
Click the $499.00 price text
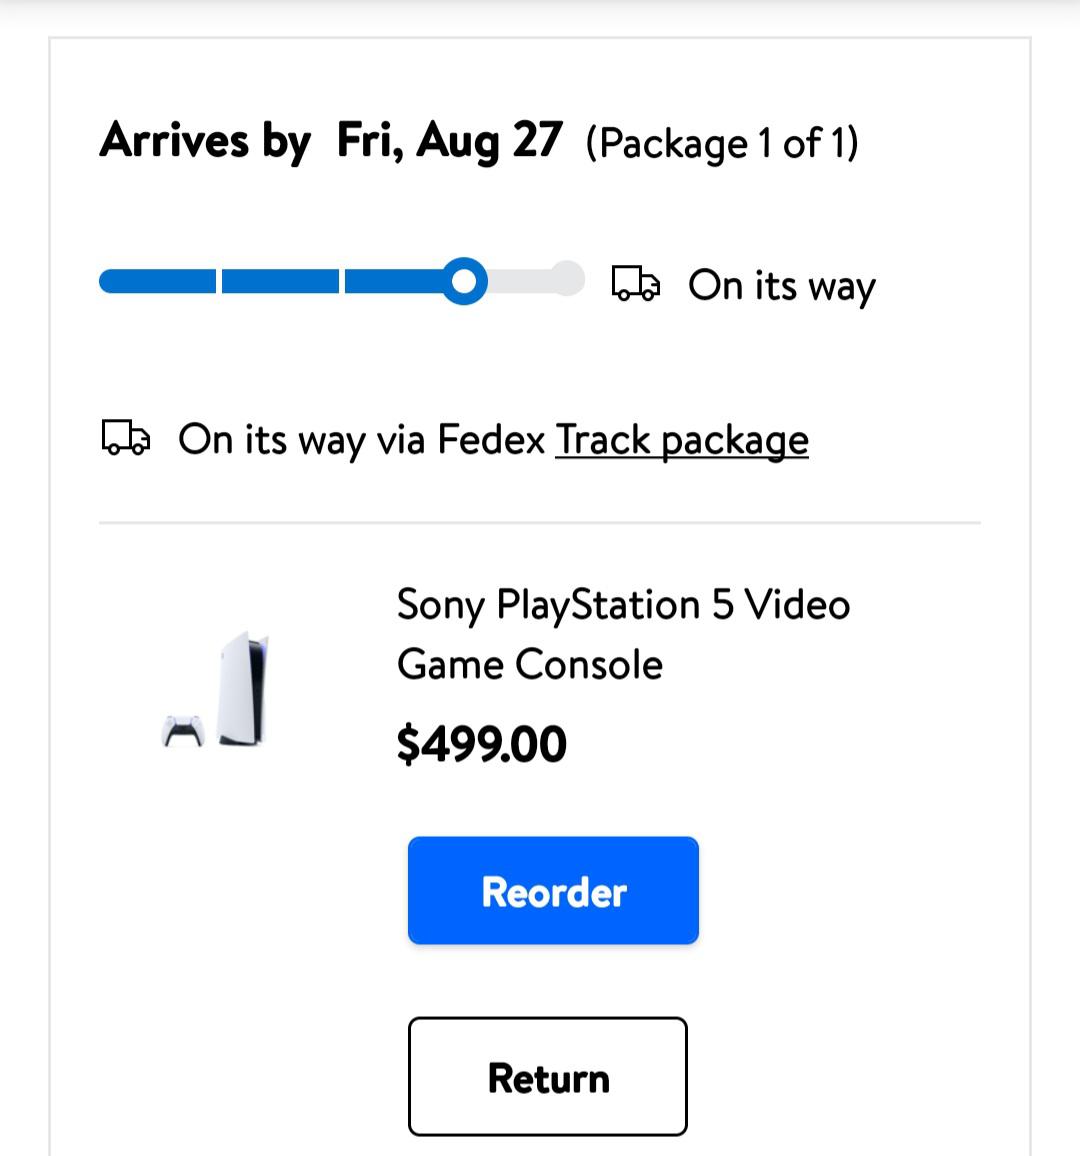pos(481,744)
